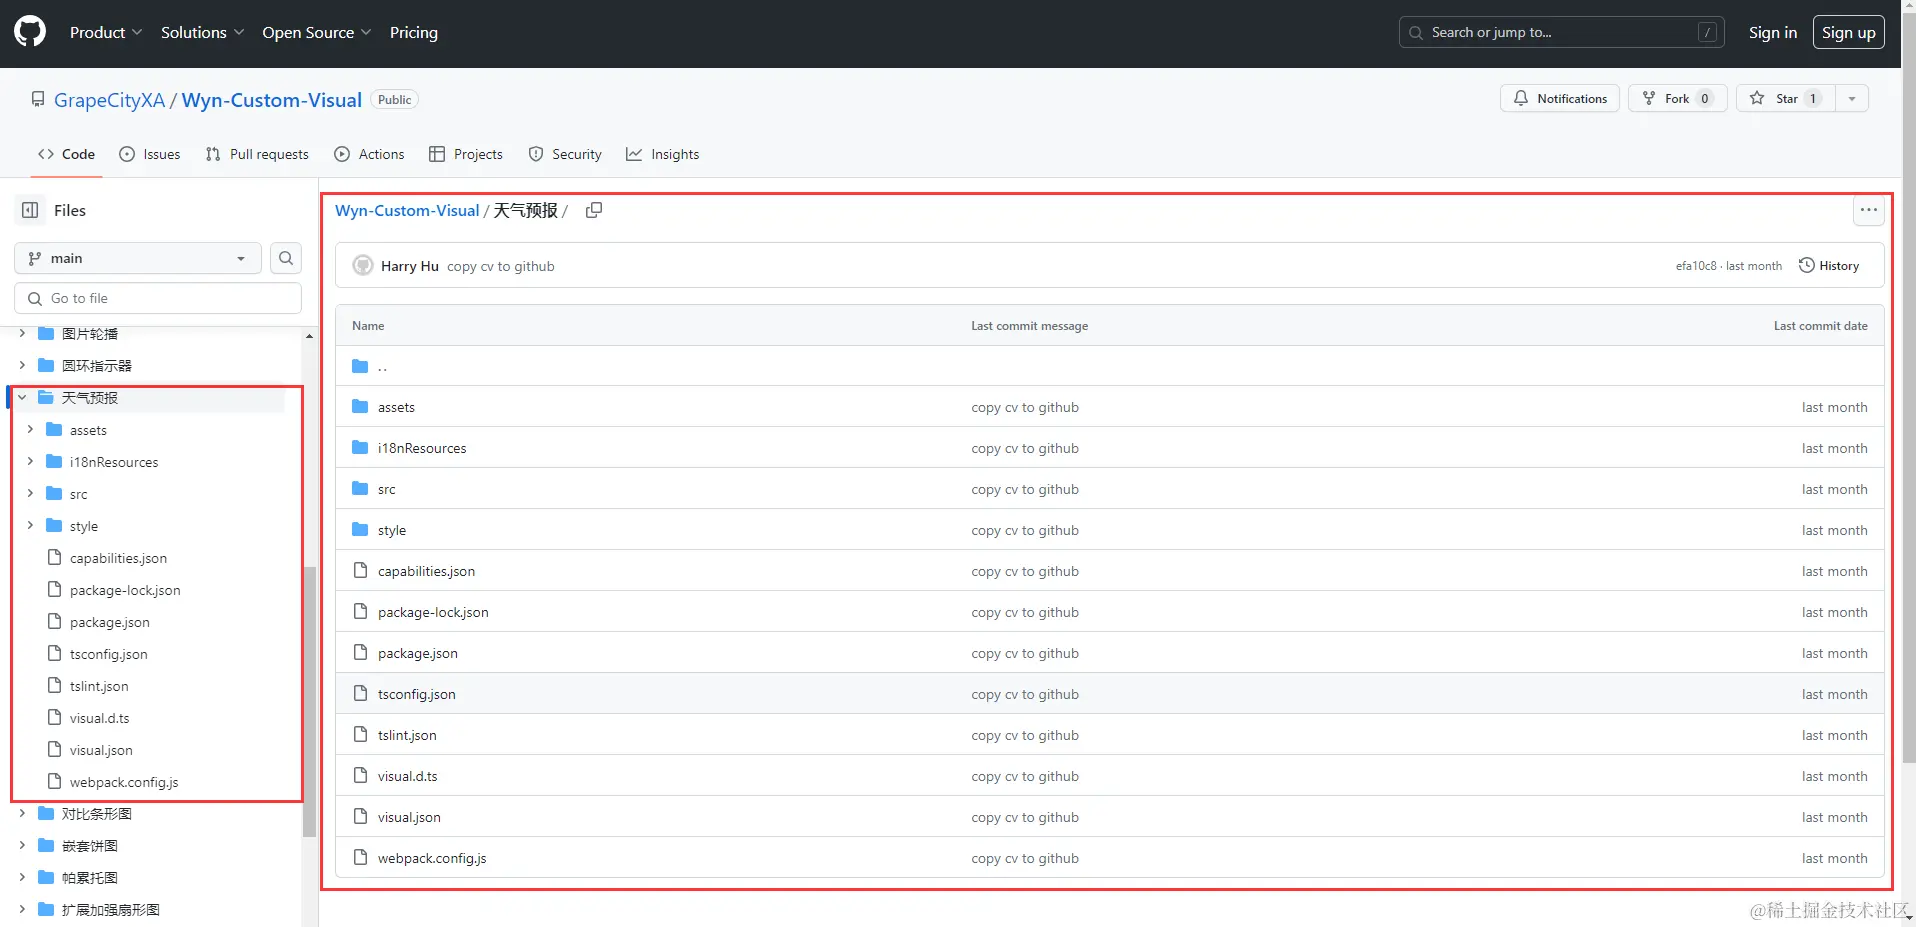The width and height of the screenshot is (1916, 927).
Task: Click the tsconfig.json file icon in table
Action: tap(360, 693)
